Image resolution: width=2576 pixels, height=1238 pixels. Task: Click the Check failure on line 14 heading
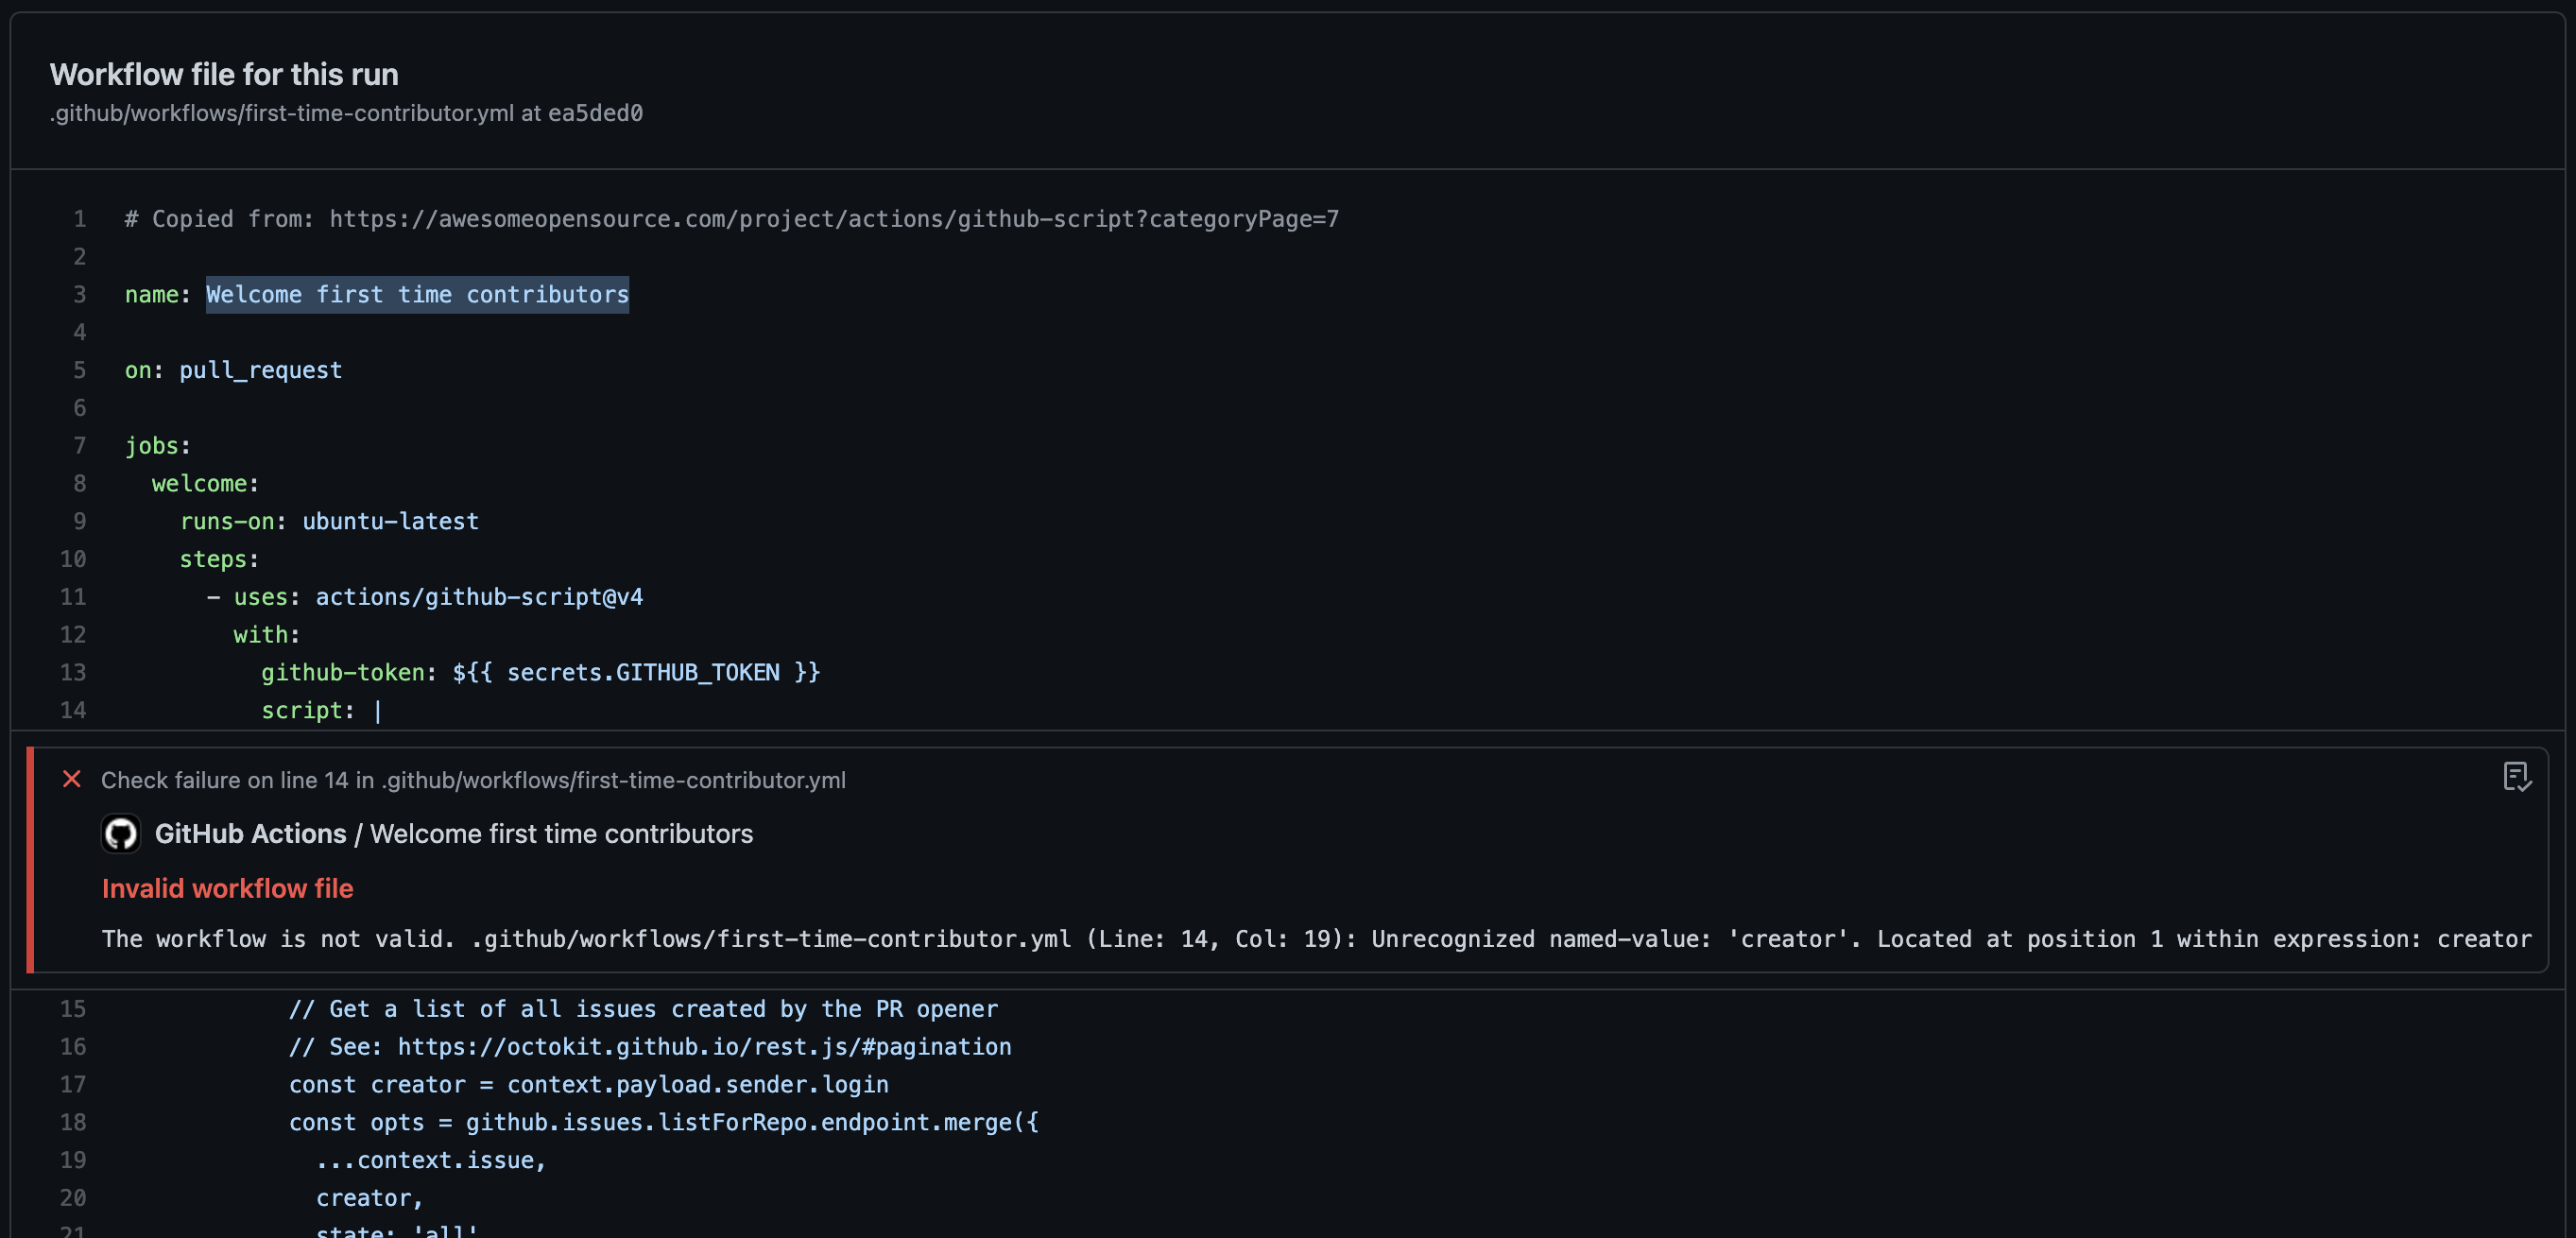point(473,780)
